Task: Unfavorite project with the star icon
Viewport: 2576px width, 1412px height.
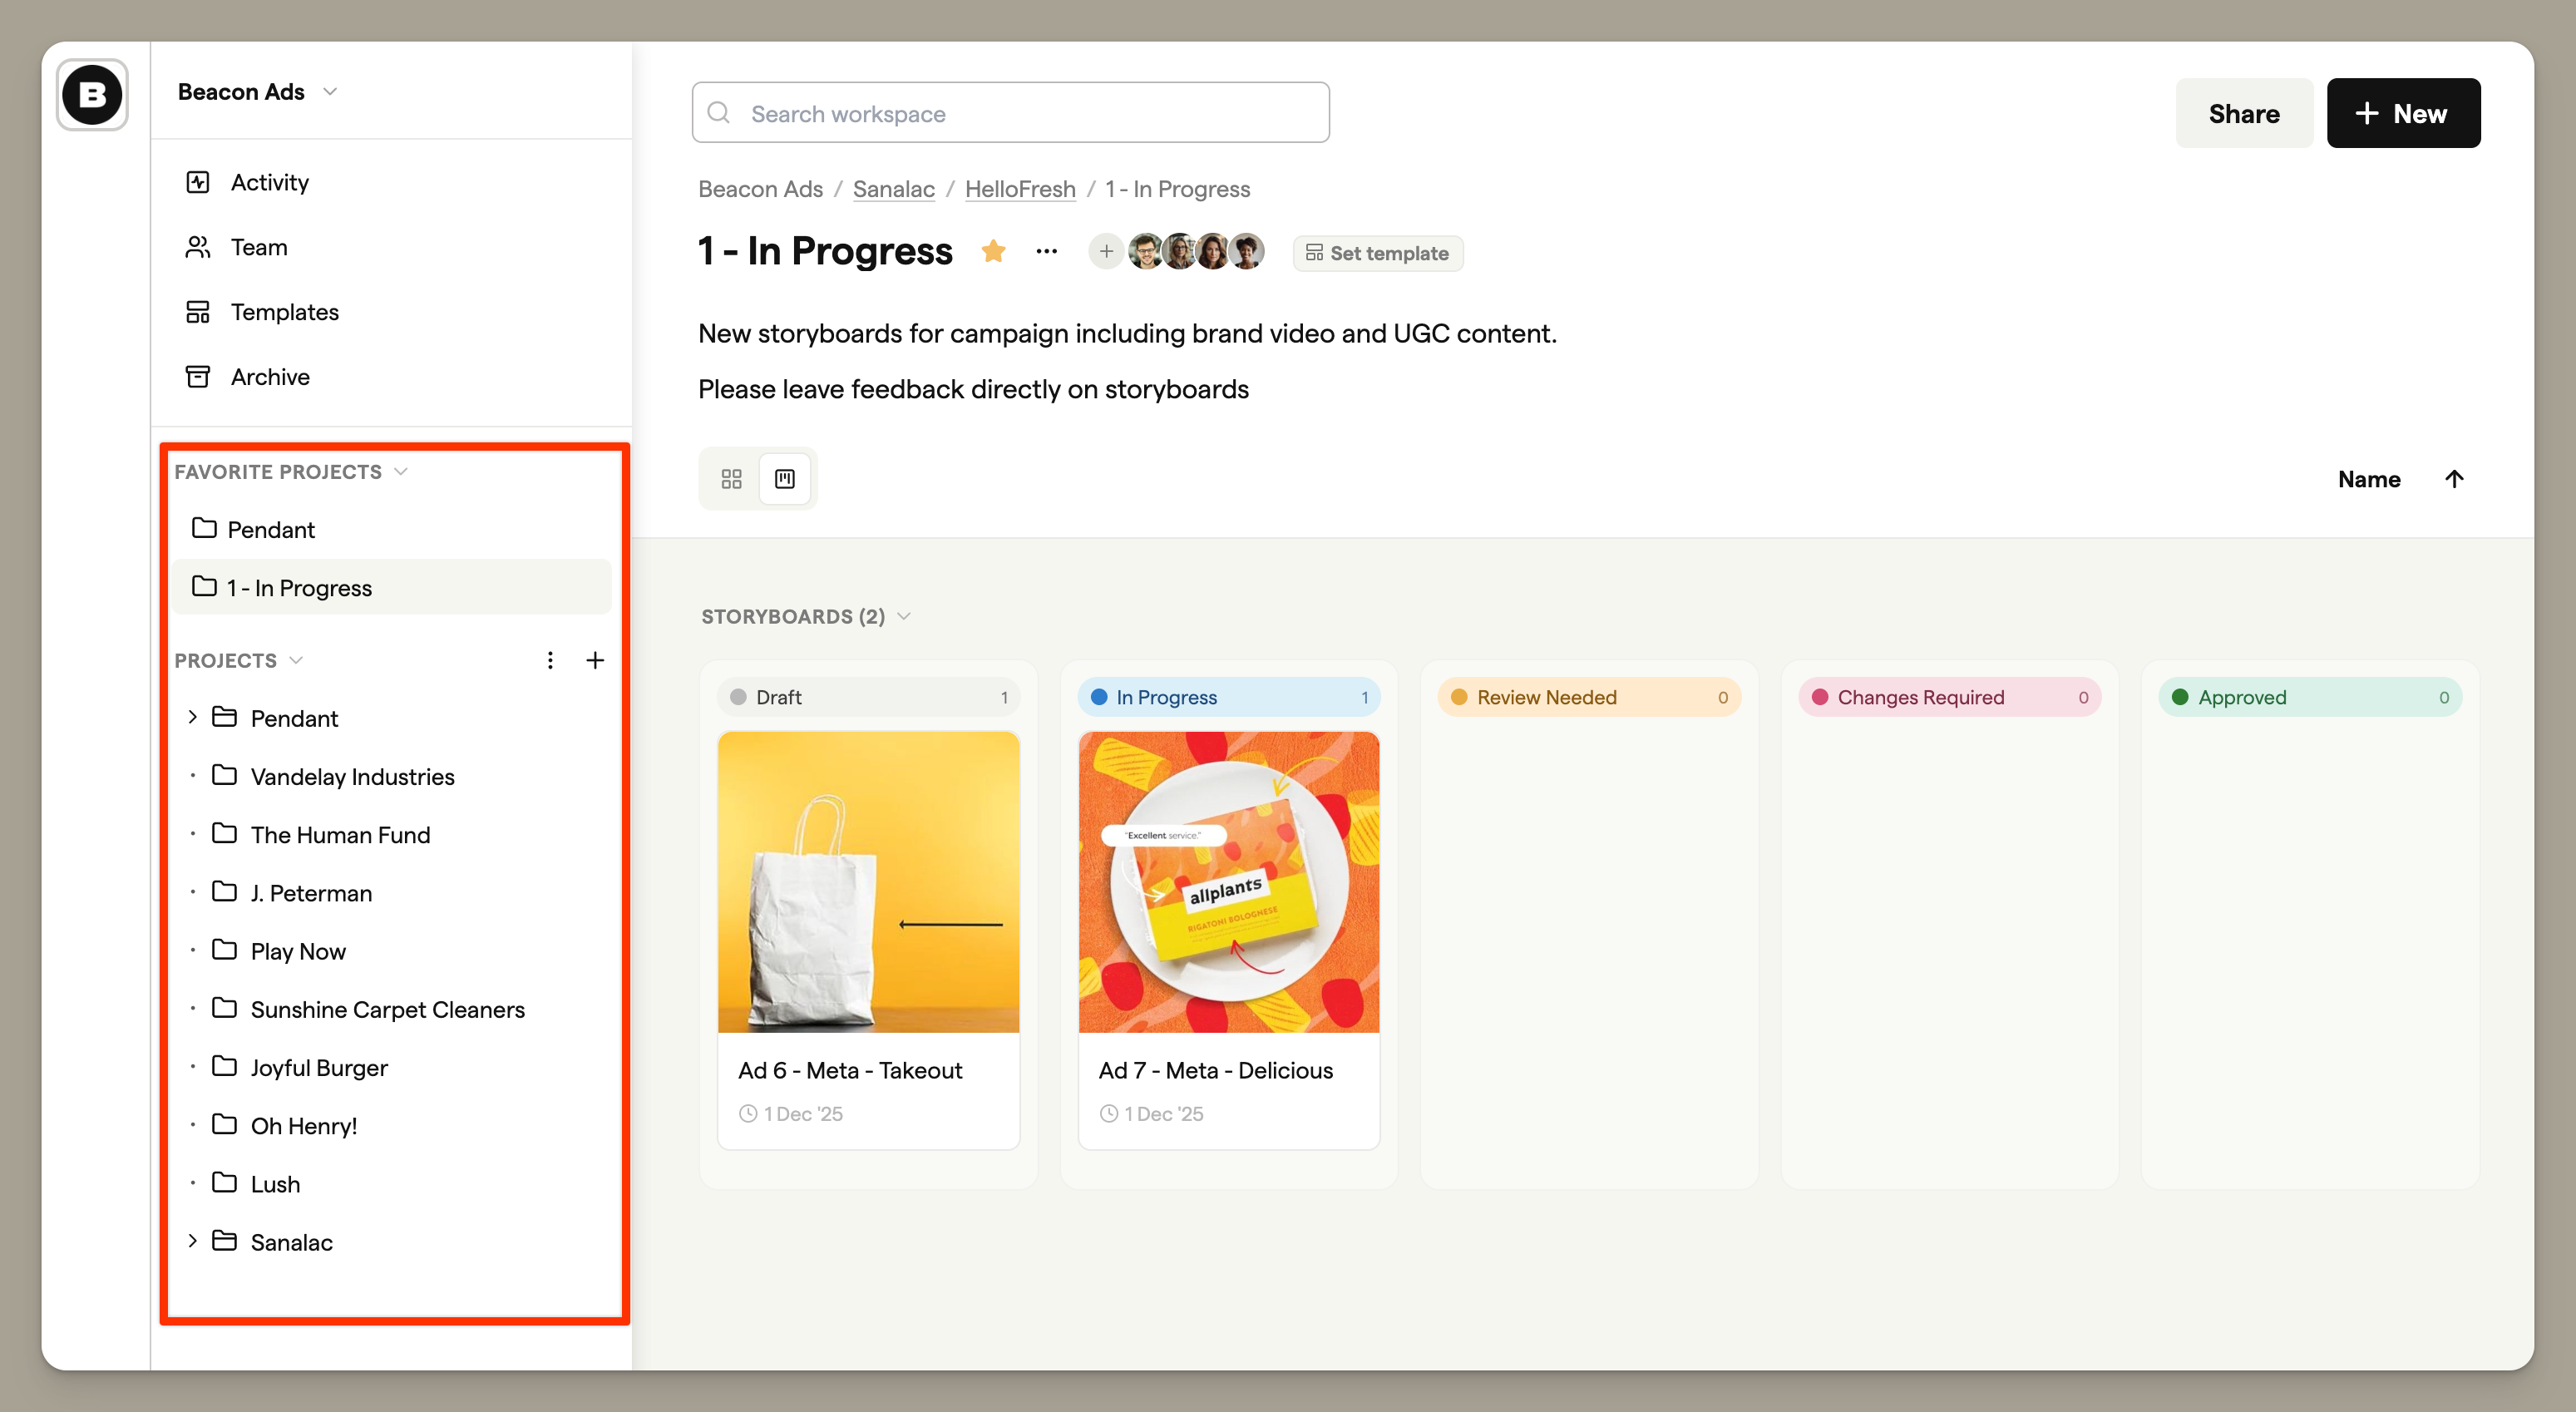Action: [992, 252]
